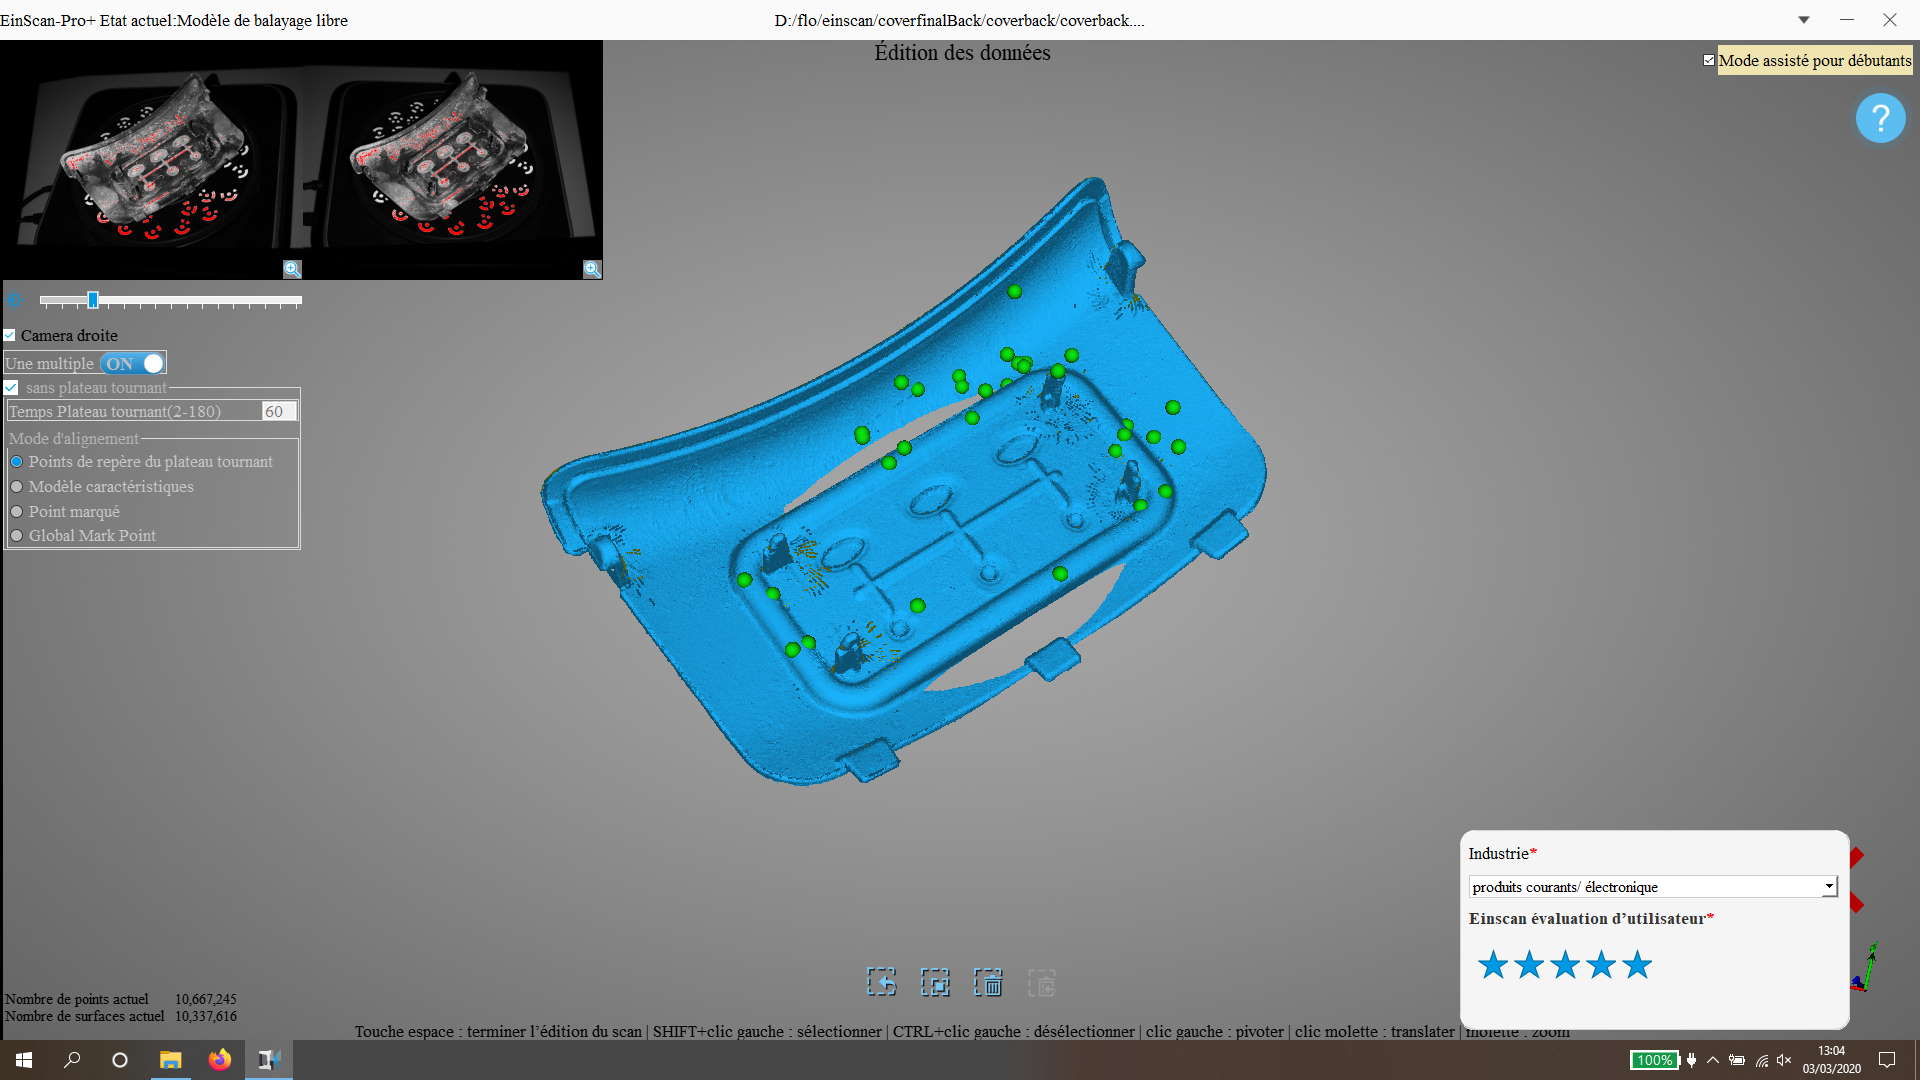Click the brightness icon beside the slider
The width and height of the screenshot is (1920, 1080).
14,300
